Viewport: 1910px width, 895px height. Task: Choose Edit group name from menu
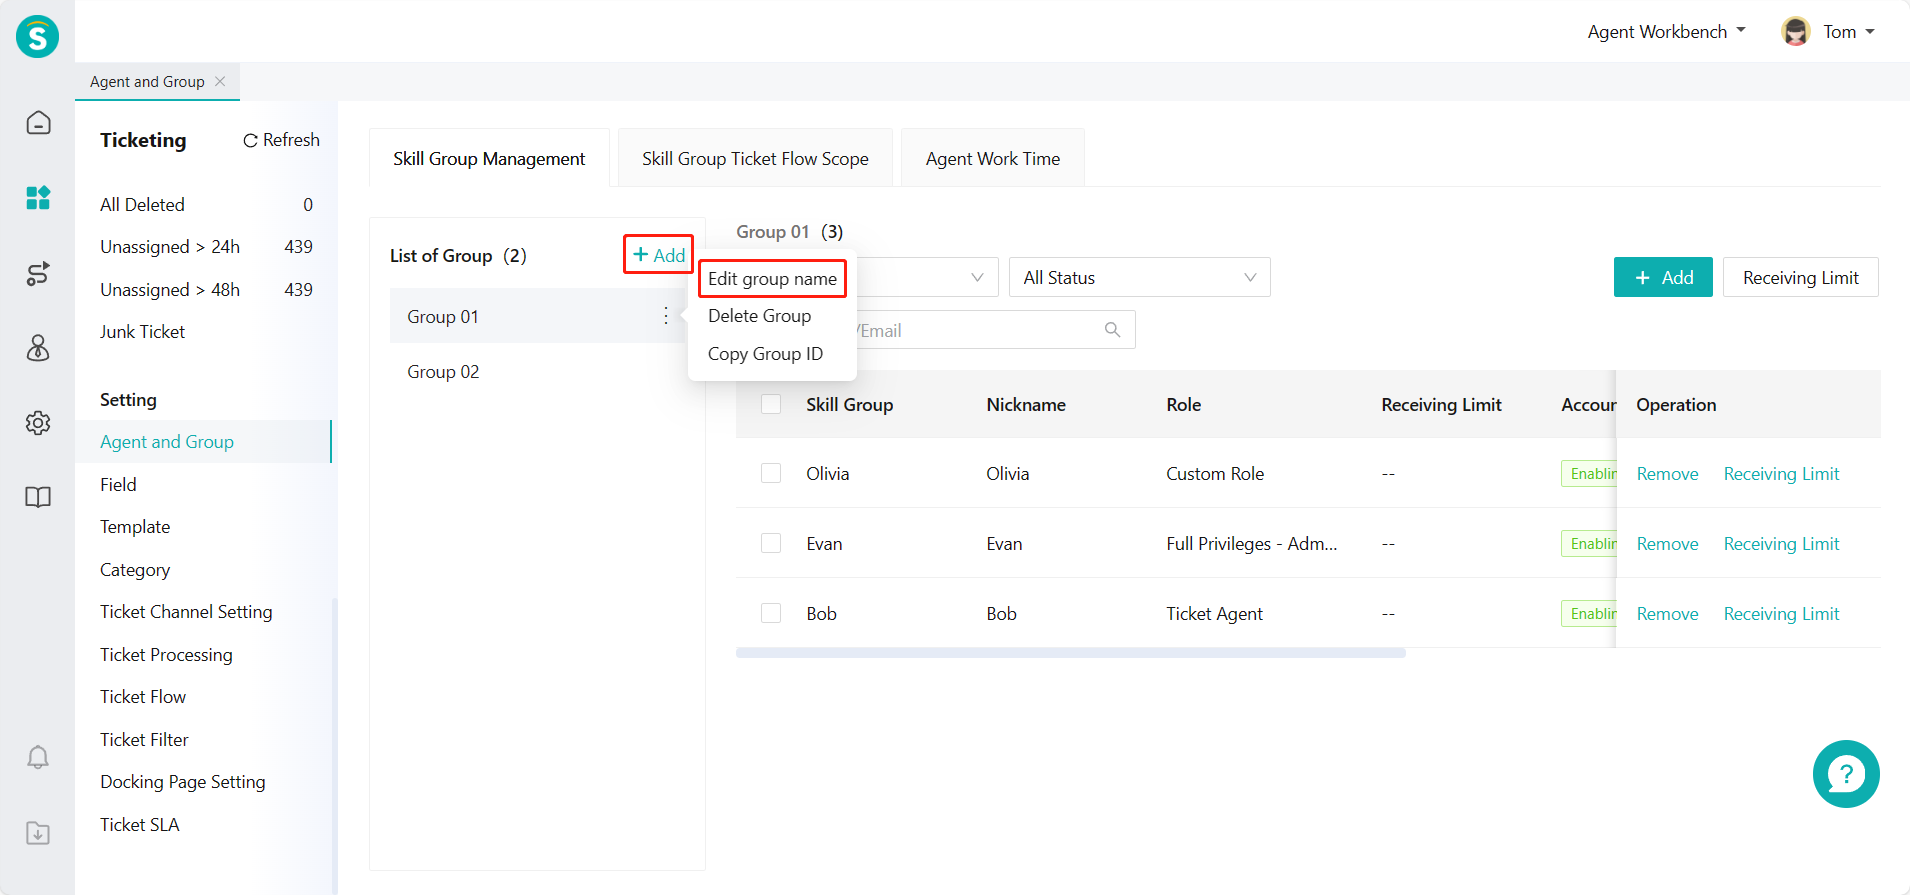[772, 278]
